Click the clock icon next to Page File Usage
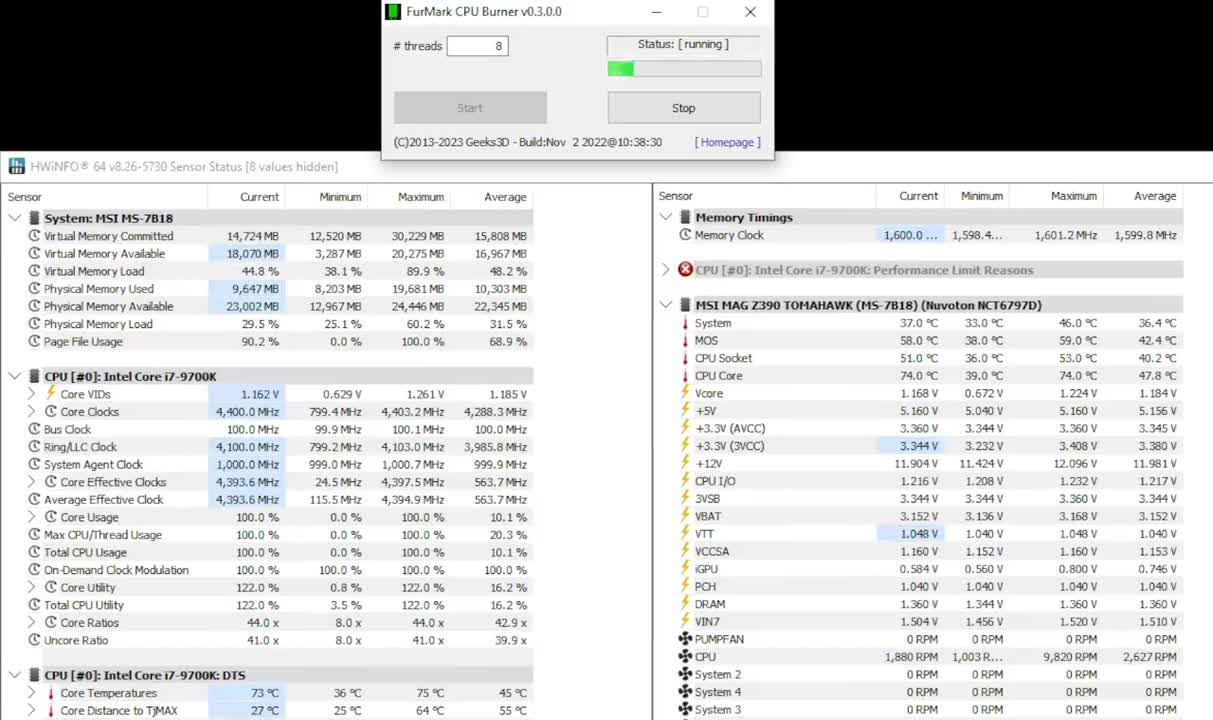The width and height of the screenshot is (1213, 720). pyautogui.click(x=34, y=341)
